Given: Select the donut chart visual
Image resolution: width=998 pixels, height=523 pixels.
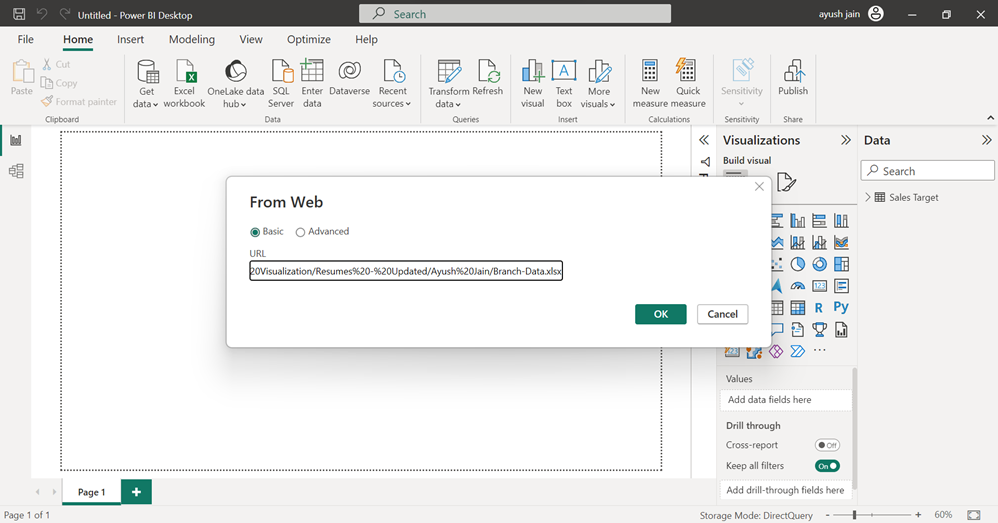Looking at the screenshot, I should point(819,264).
